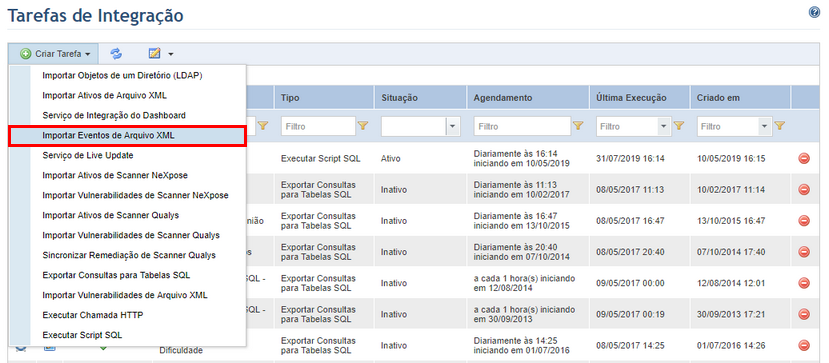Focus the Agendamento filter text field
Viewport: 829px width, 363px height.
[x=522, y=127]
